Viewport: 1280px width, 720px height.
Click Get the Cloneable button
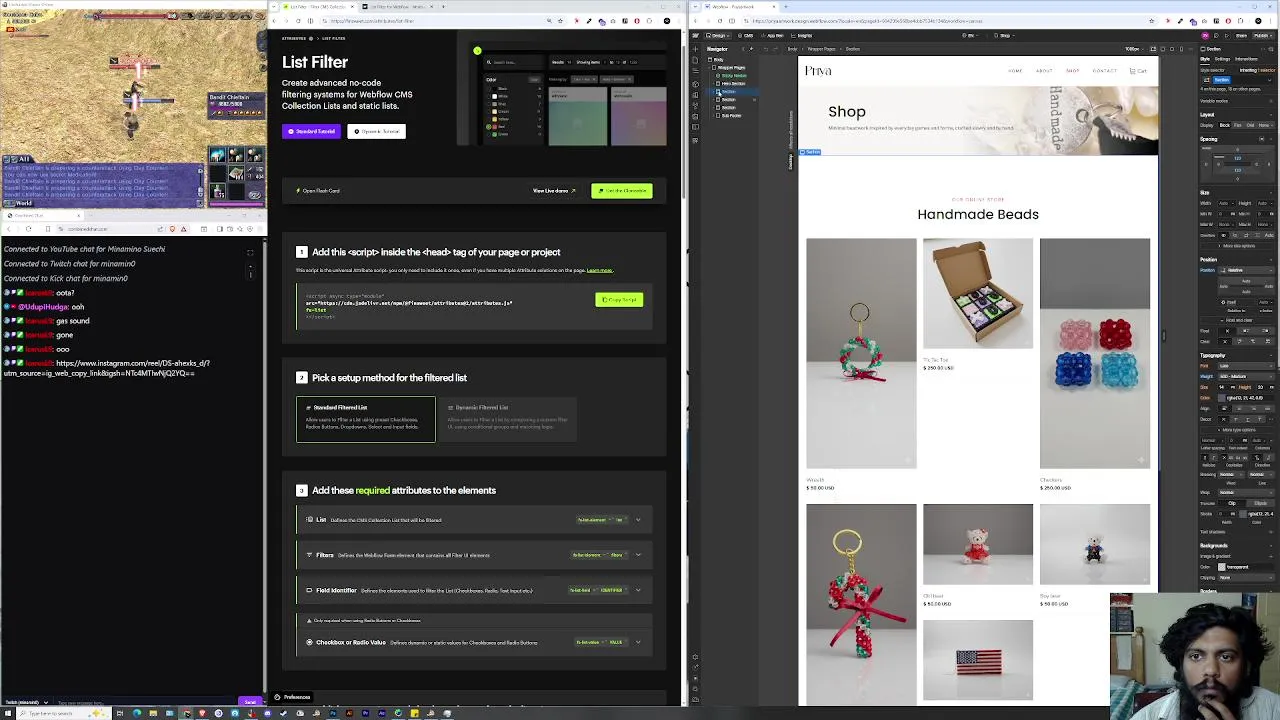pos(622,190)
